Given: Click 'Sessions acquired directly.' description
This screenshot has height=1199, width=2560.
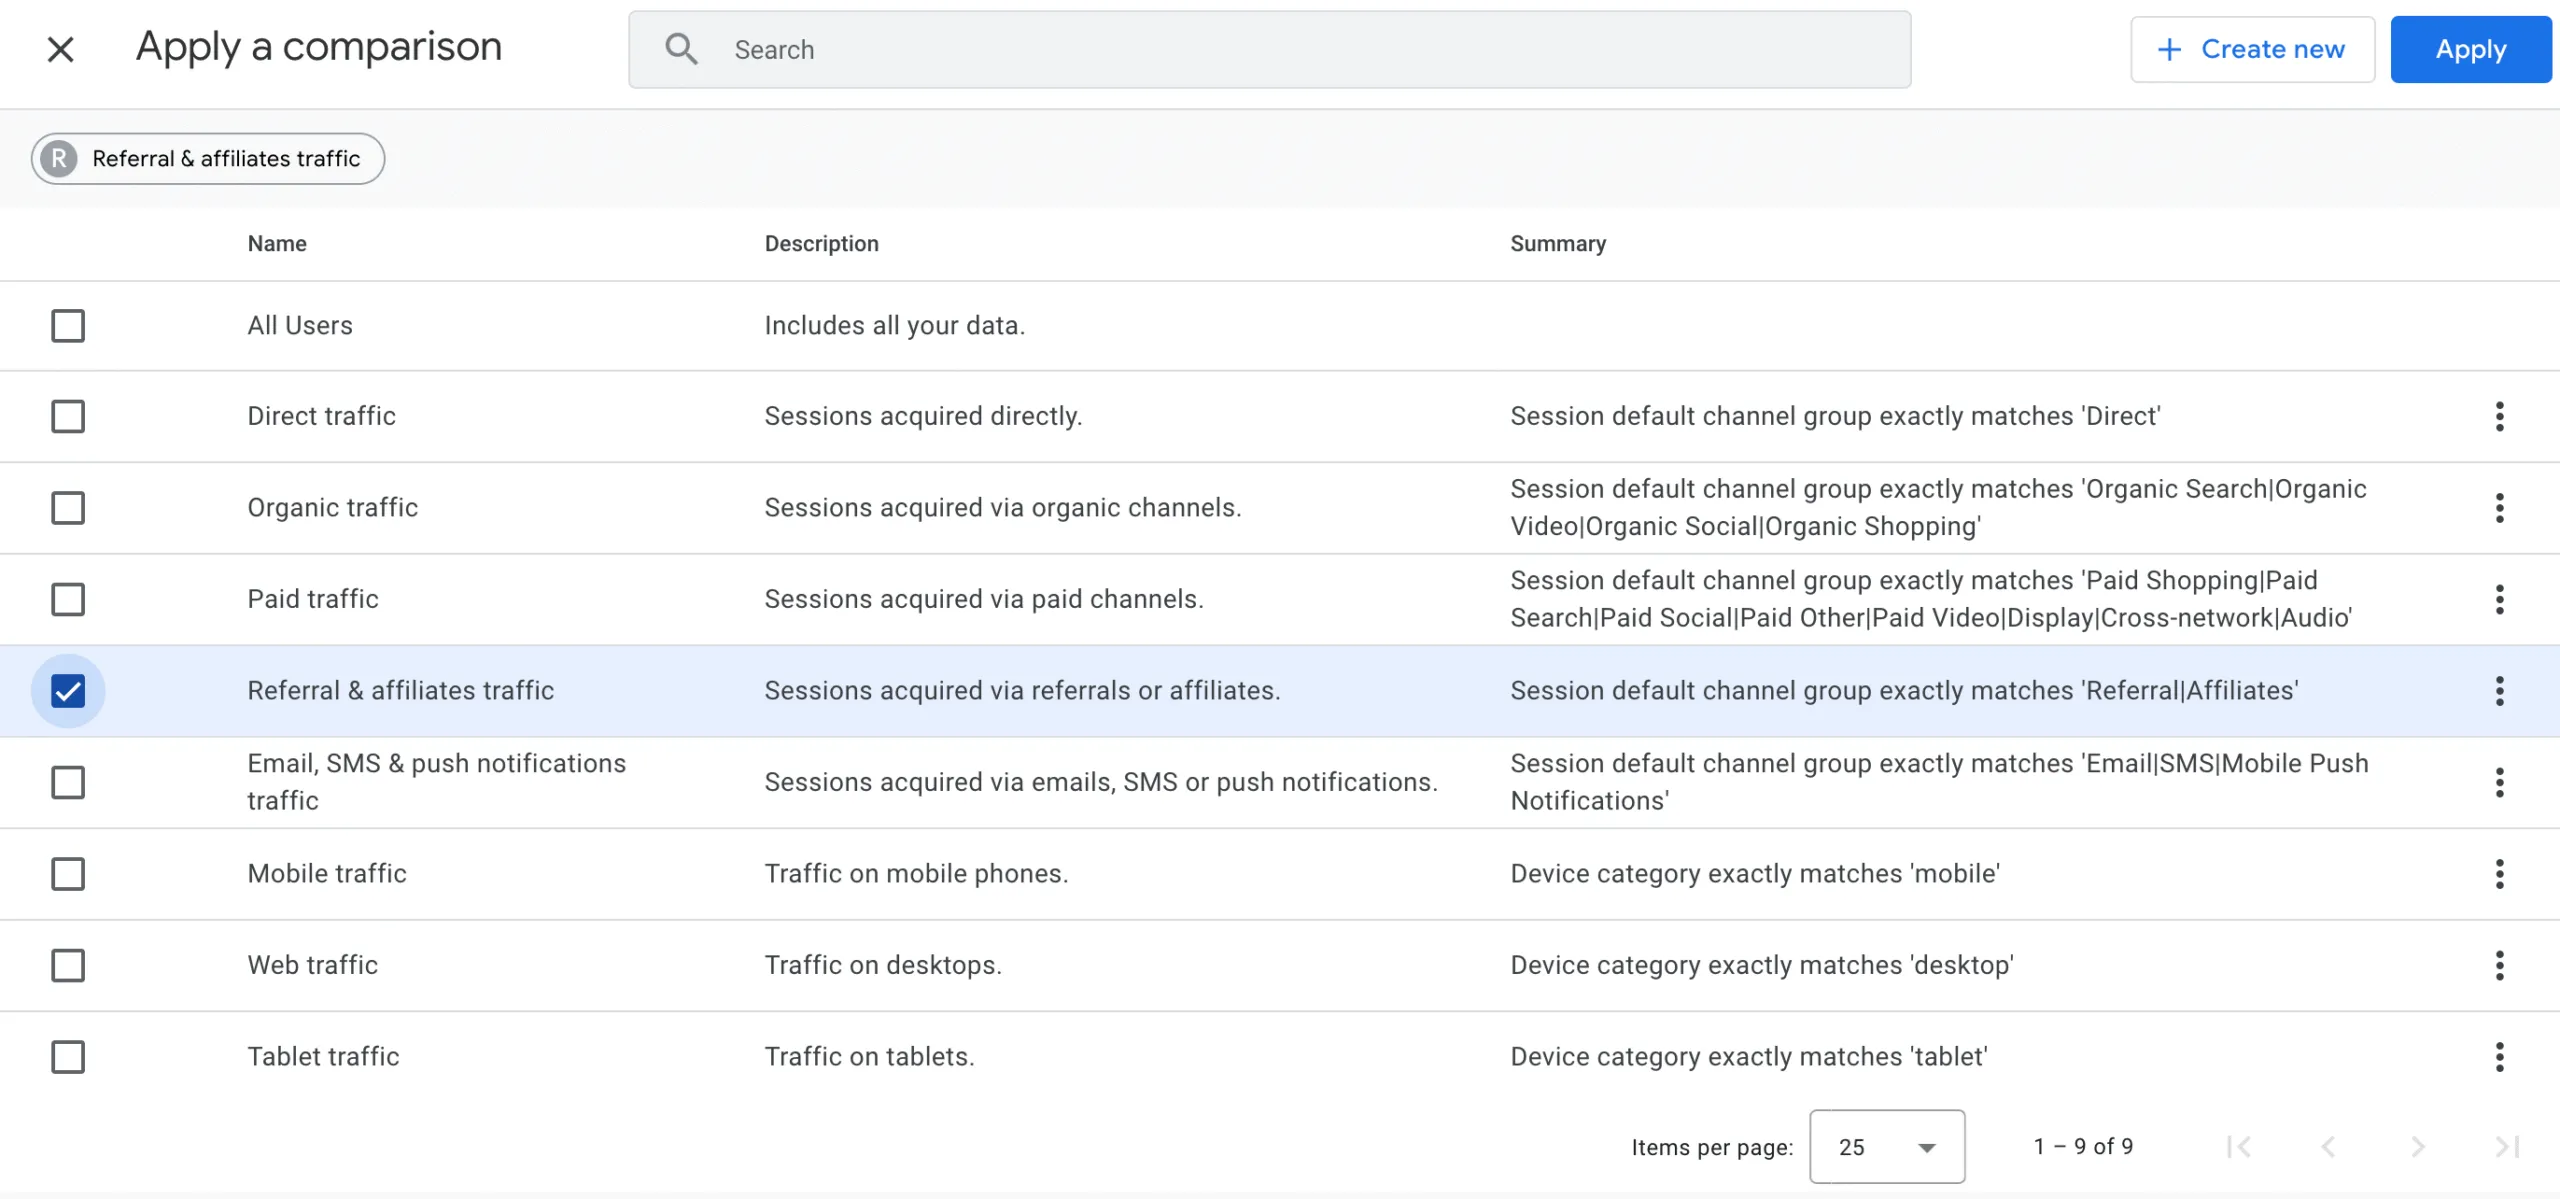Looking at the screenshot, I should 923,416.
